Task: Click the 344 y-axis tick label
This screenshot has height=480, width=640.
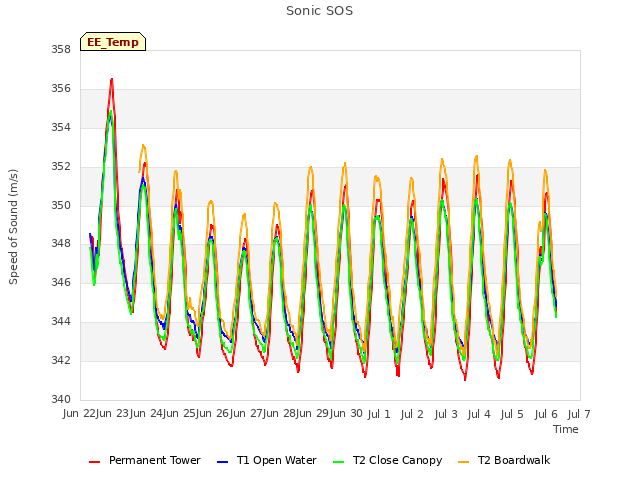Action: click(x=61, y=322)
